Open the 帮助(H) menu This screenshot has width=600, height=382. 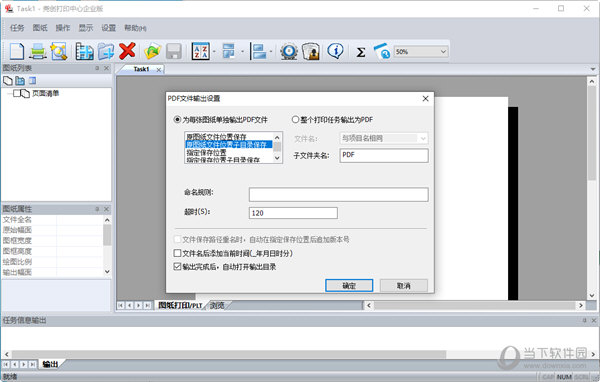tap(135, 28)
